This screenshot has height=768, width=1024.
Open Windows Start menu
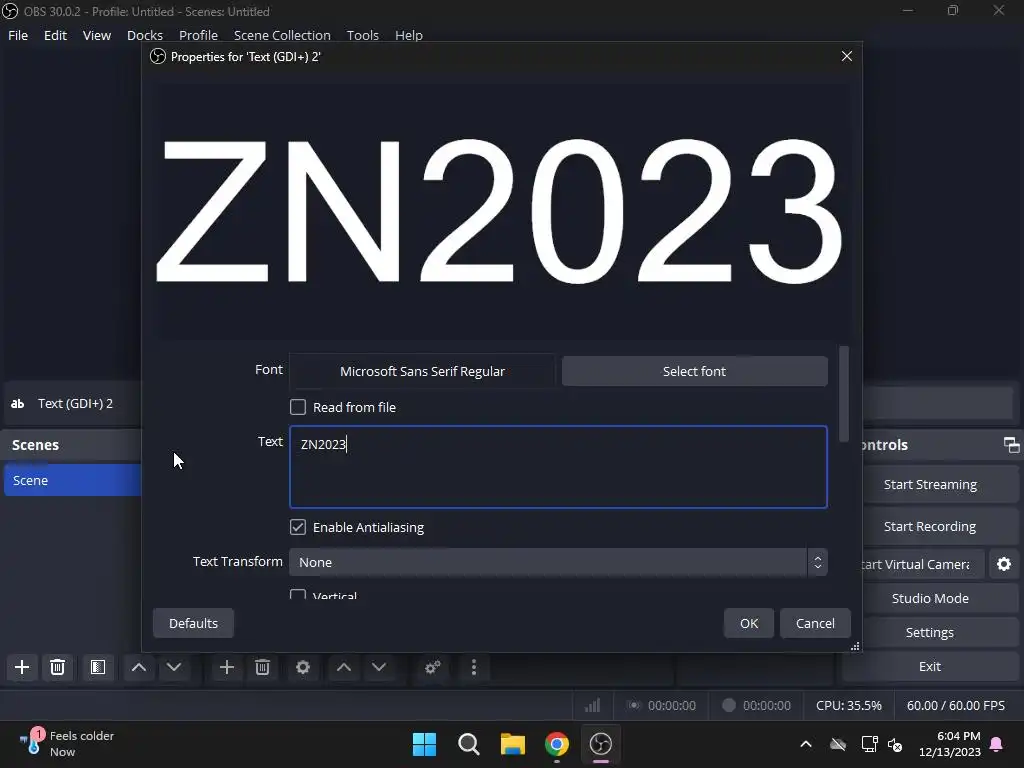pos(424,744)
